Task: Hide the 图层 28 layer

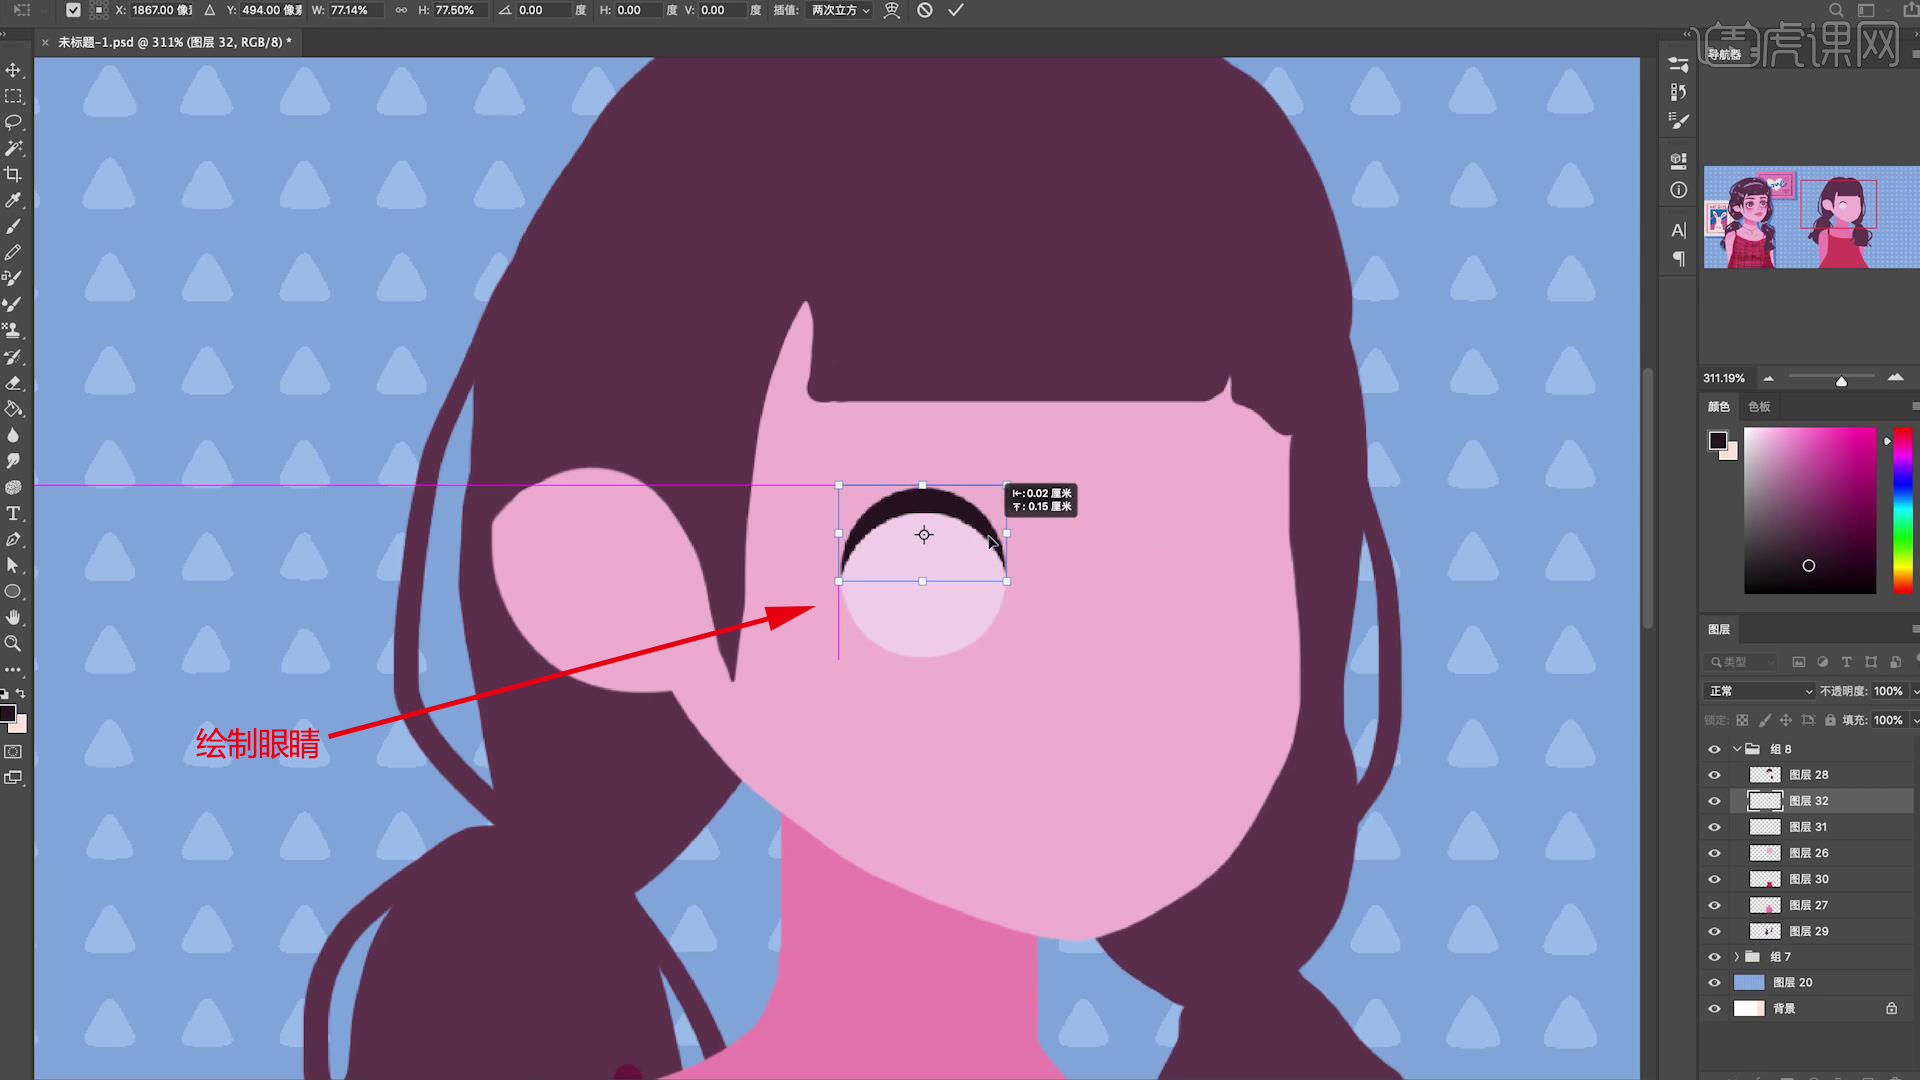Action: coord(1714,774)
